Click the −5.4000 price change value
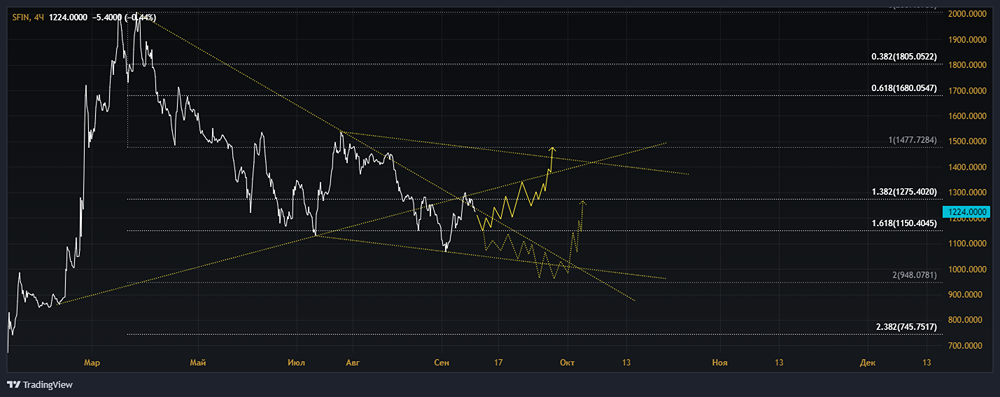 tap(108, 17)
